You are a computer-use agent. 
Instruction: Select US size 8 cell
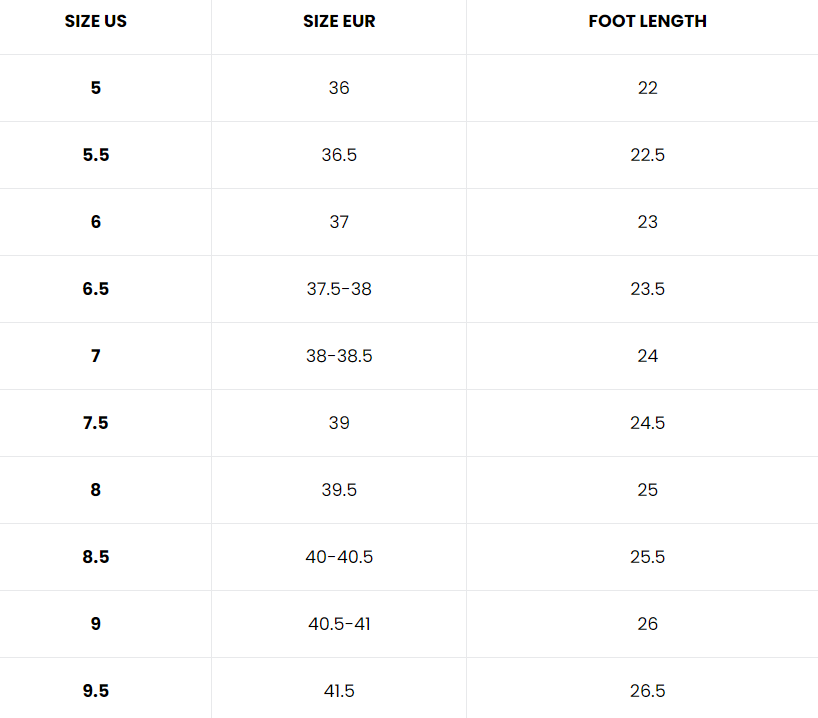[96, 490]
